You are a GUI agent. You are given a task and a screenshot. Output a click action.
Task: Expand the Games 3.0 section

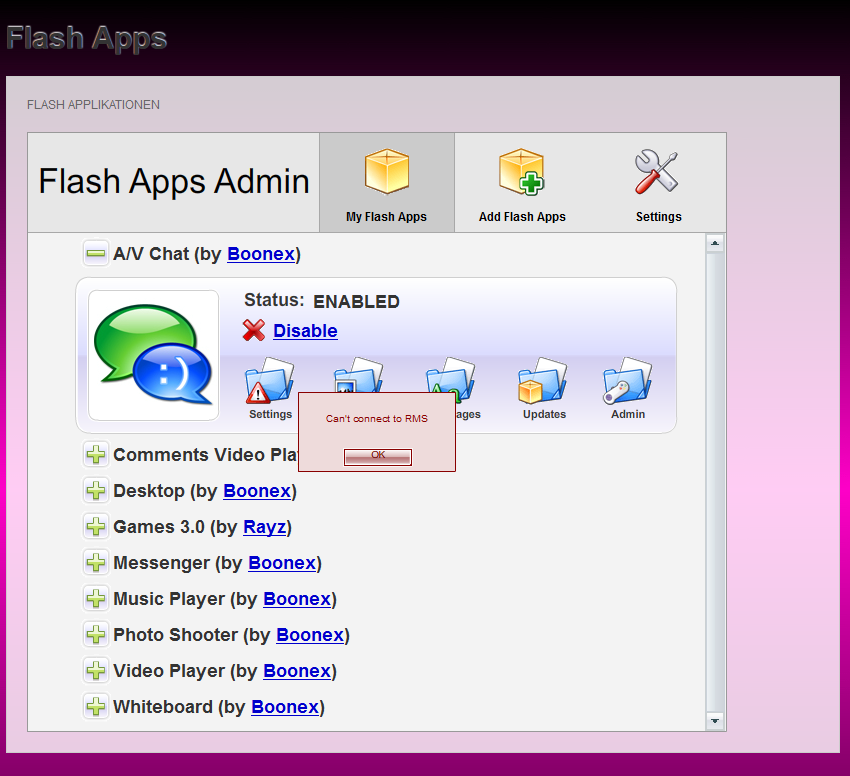[x=96, y=527]
